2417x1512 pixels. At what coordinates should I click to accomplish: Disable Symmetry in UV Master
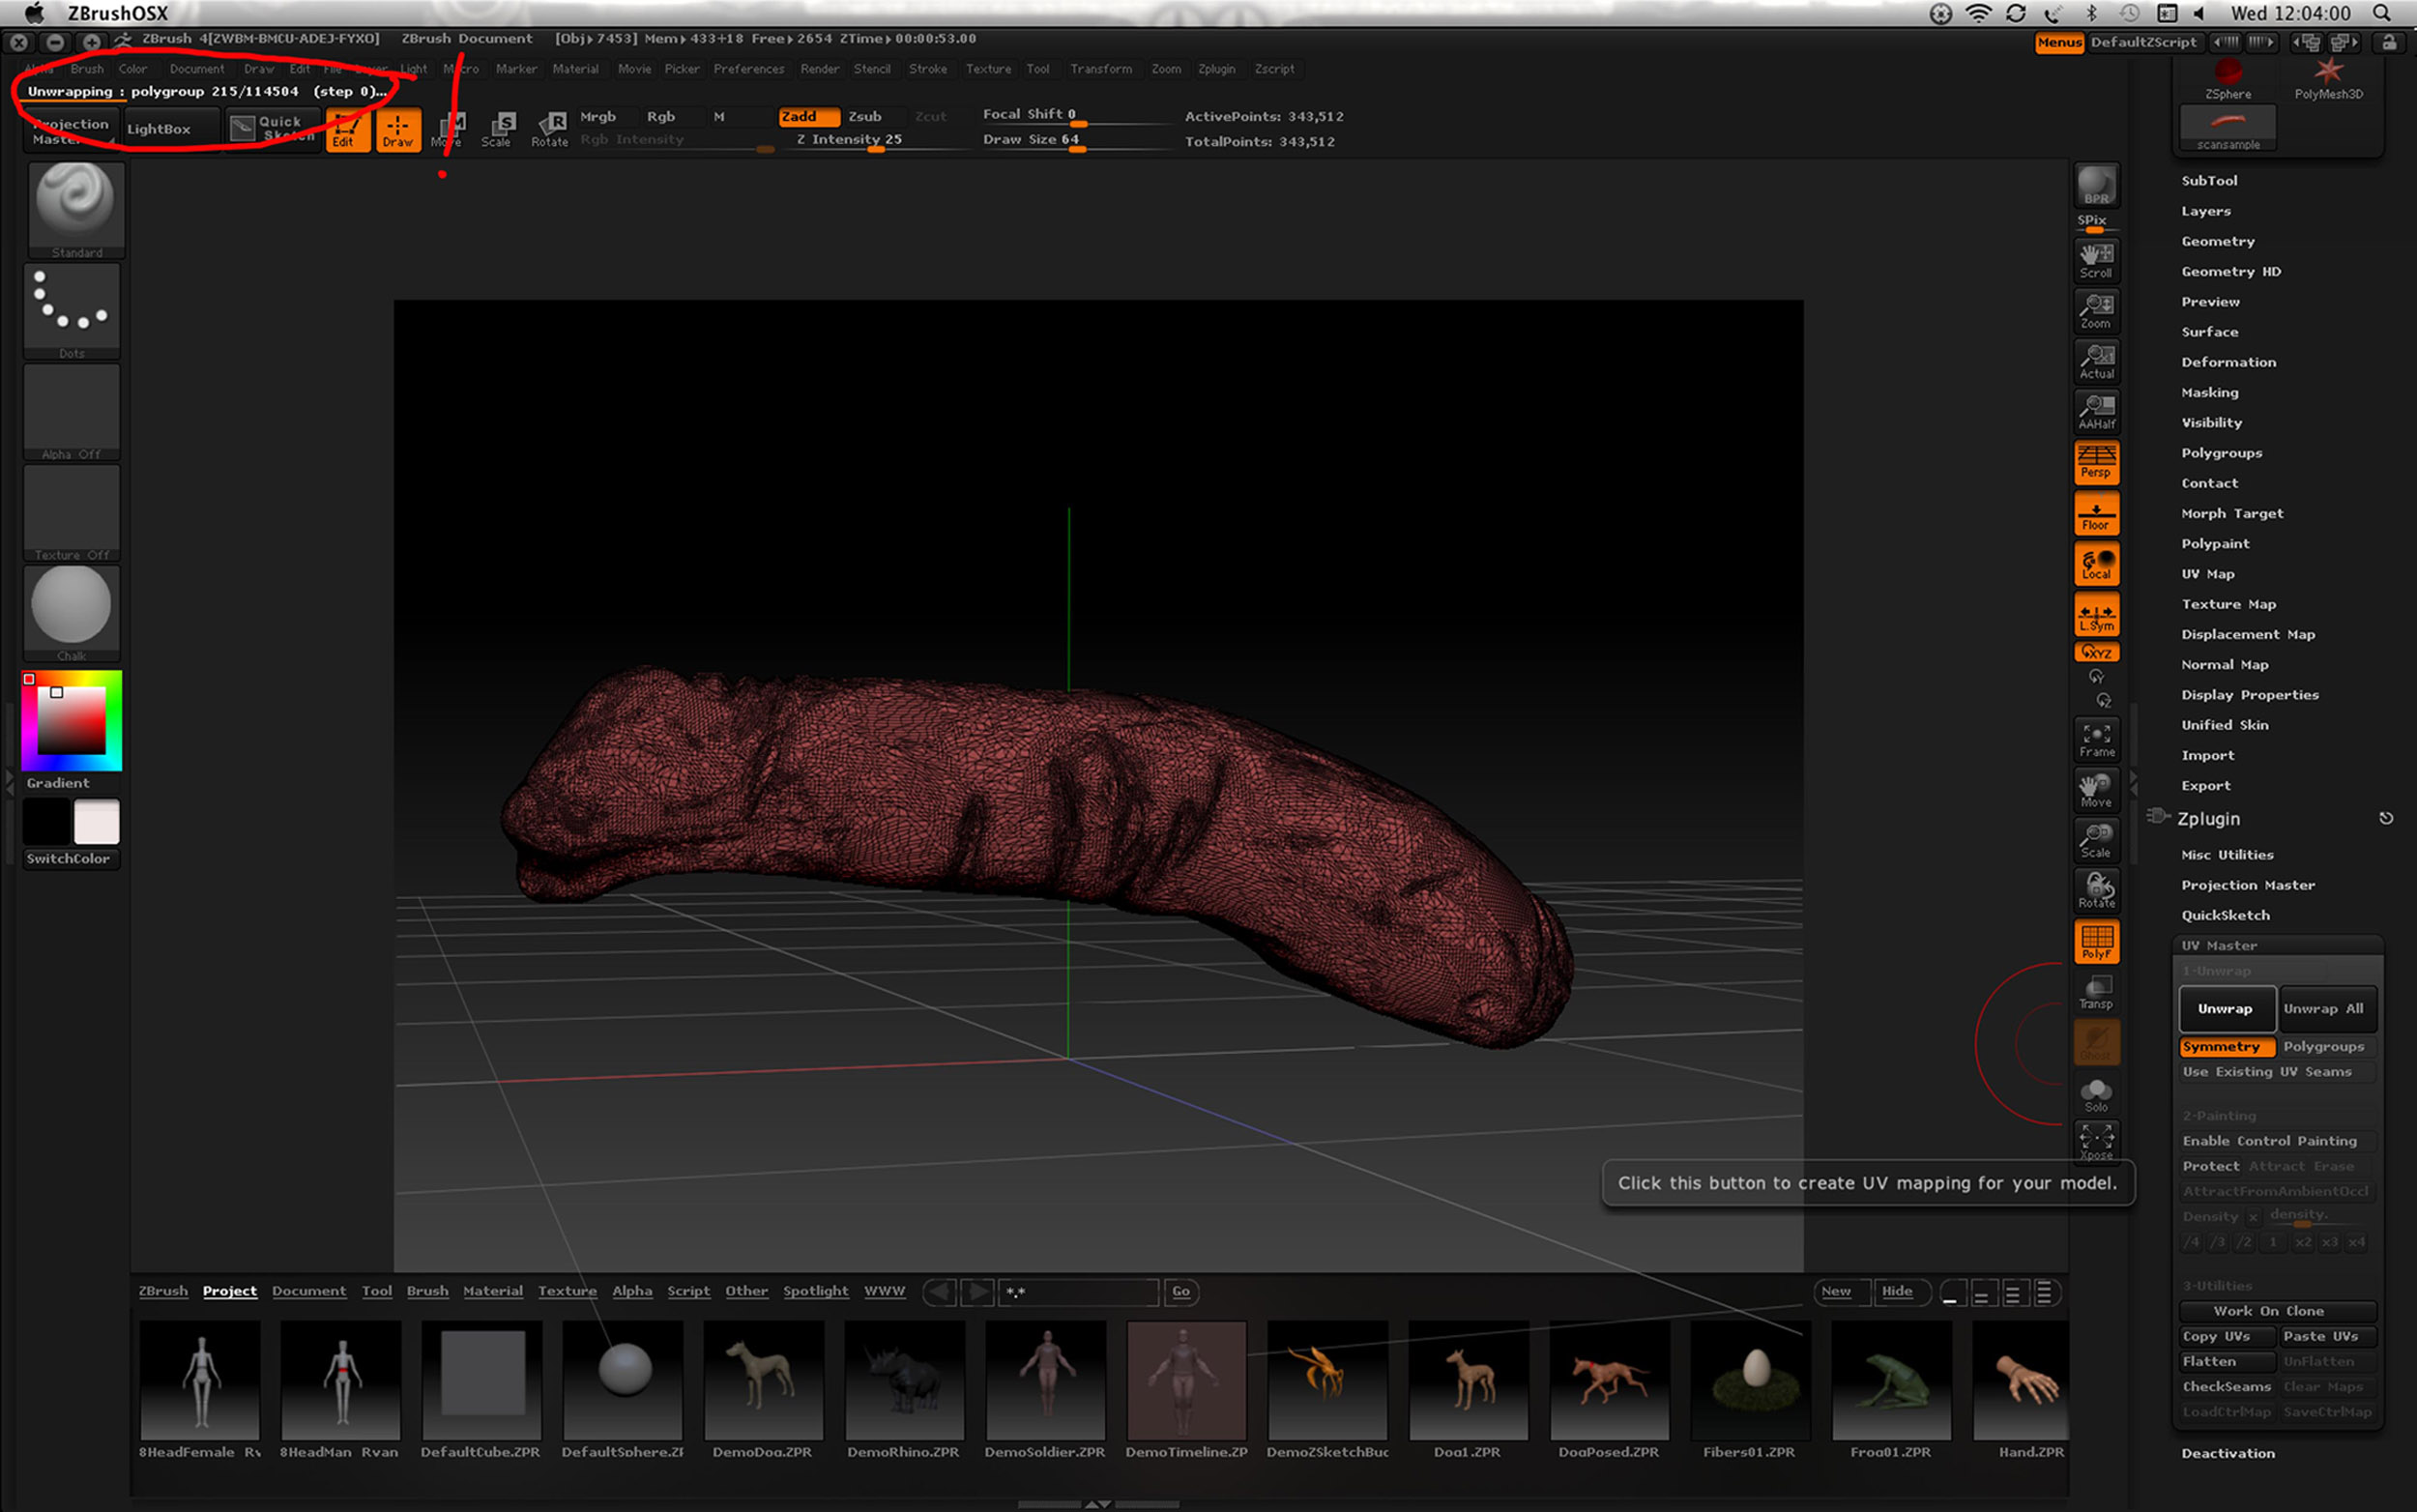(x=2227, y=1046)
